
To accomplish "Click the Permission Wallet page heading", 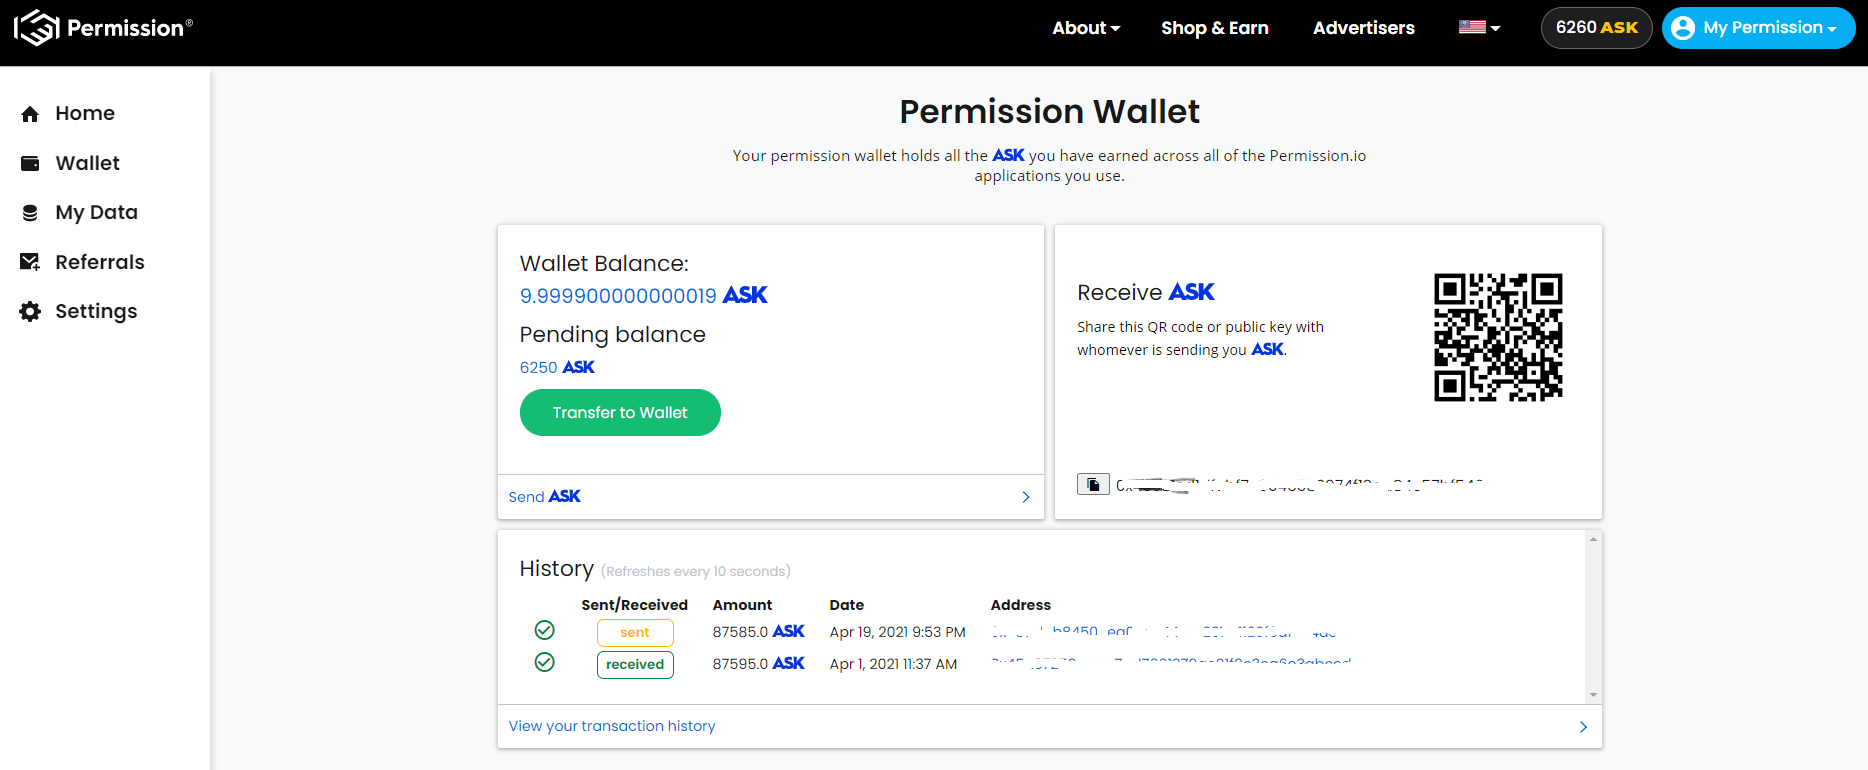I will [x=1050, y=112].
